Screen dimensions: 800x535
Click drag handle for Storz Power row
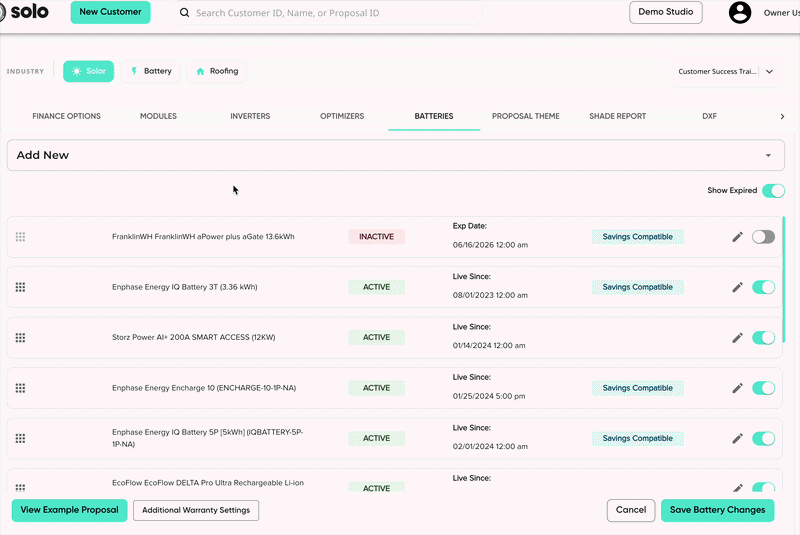20,338
